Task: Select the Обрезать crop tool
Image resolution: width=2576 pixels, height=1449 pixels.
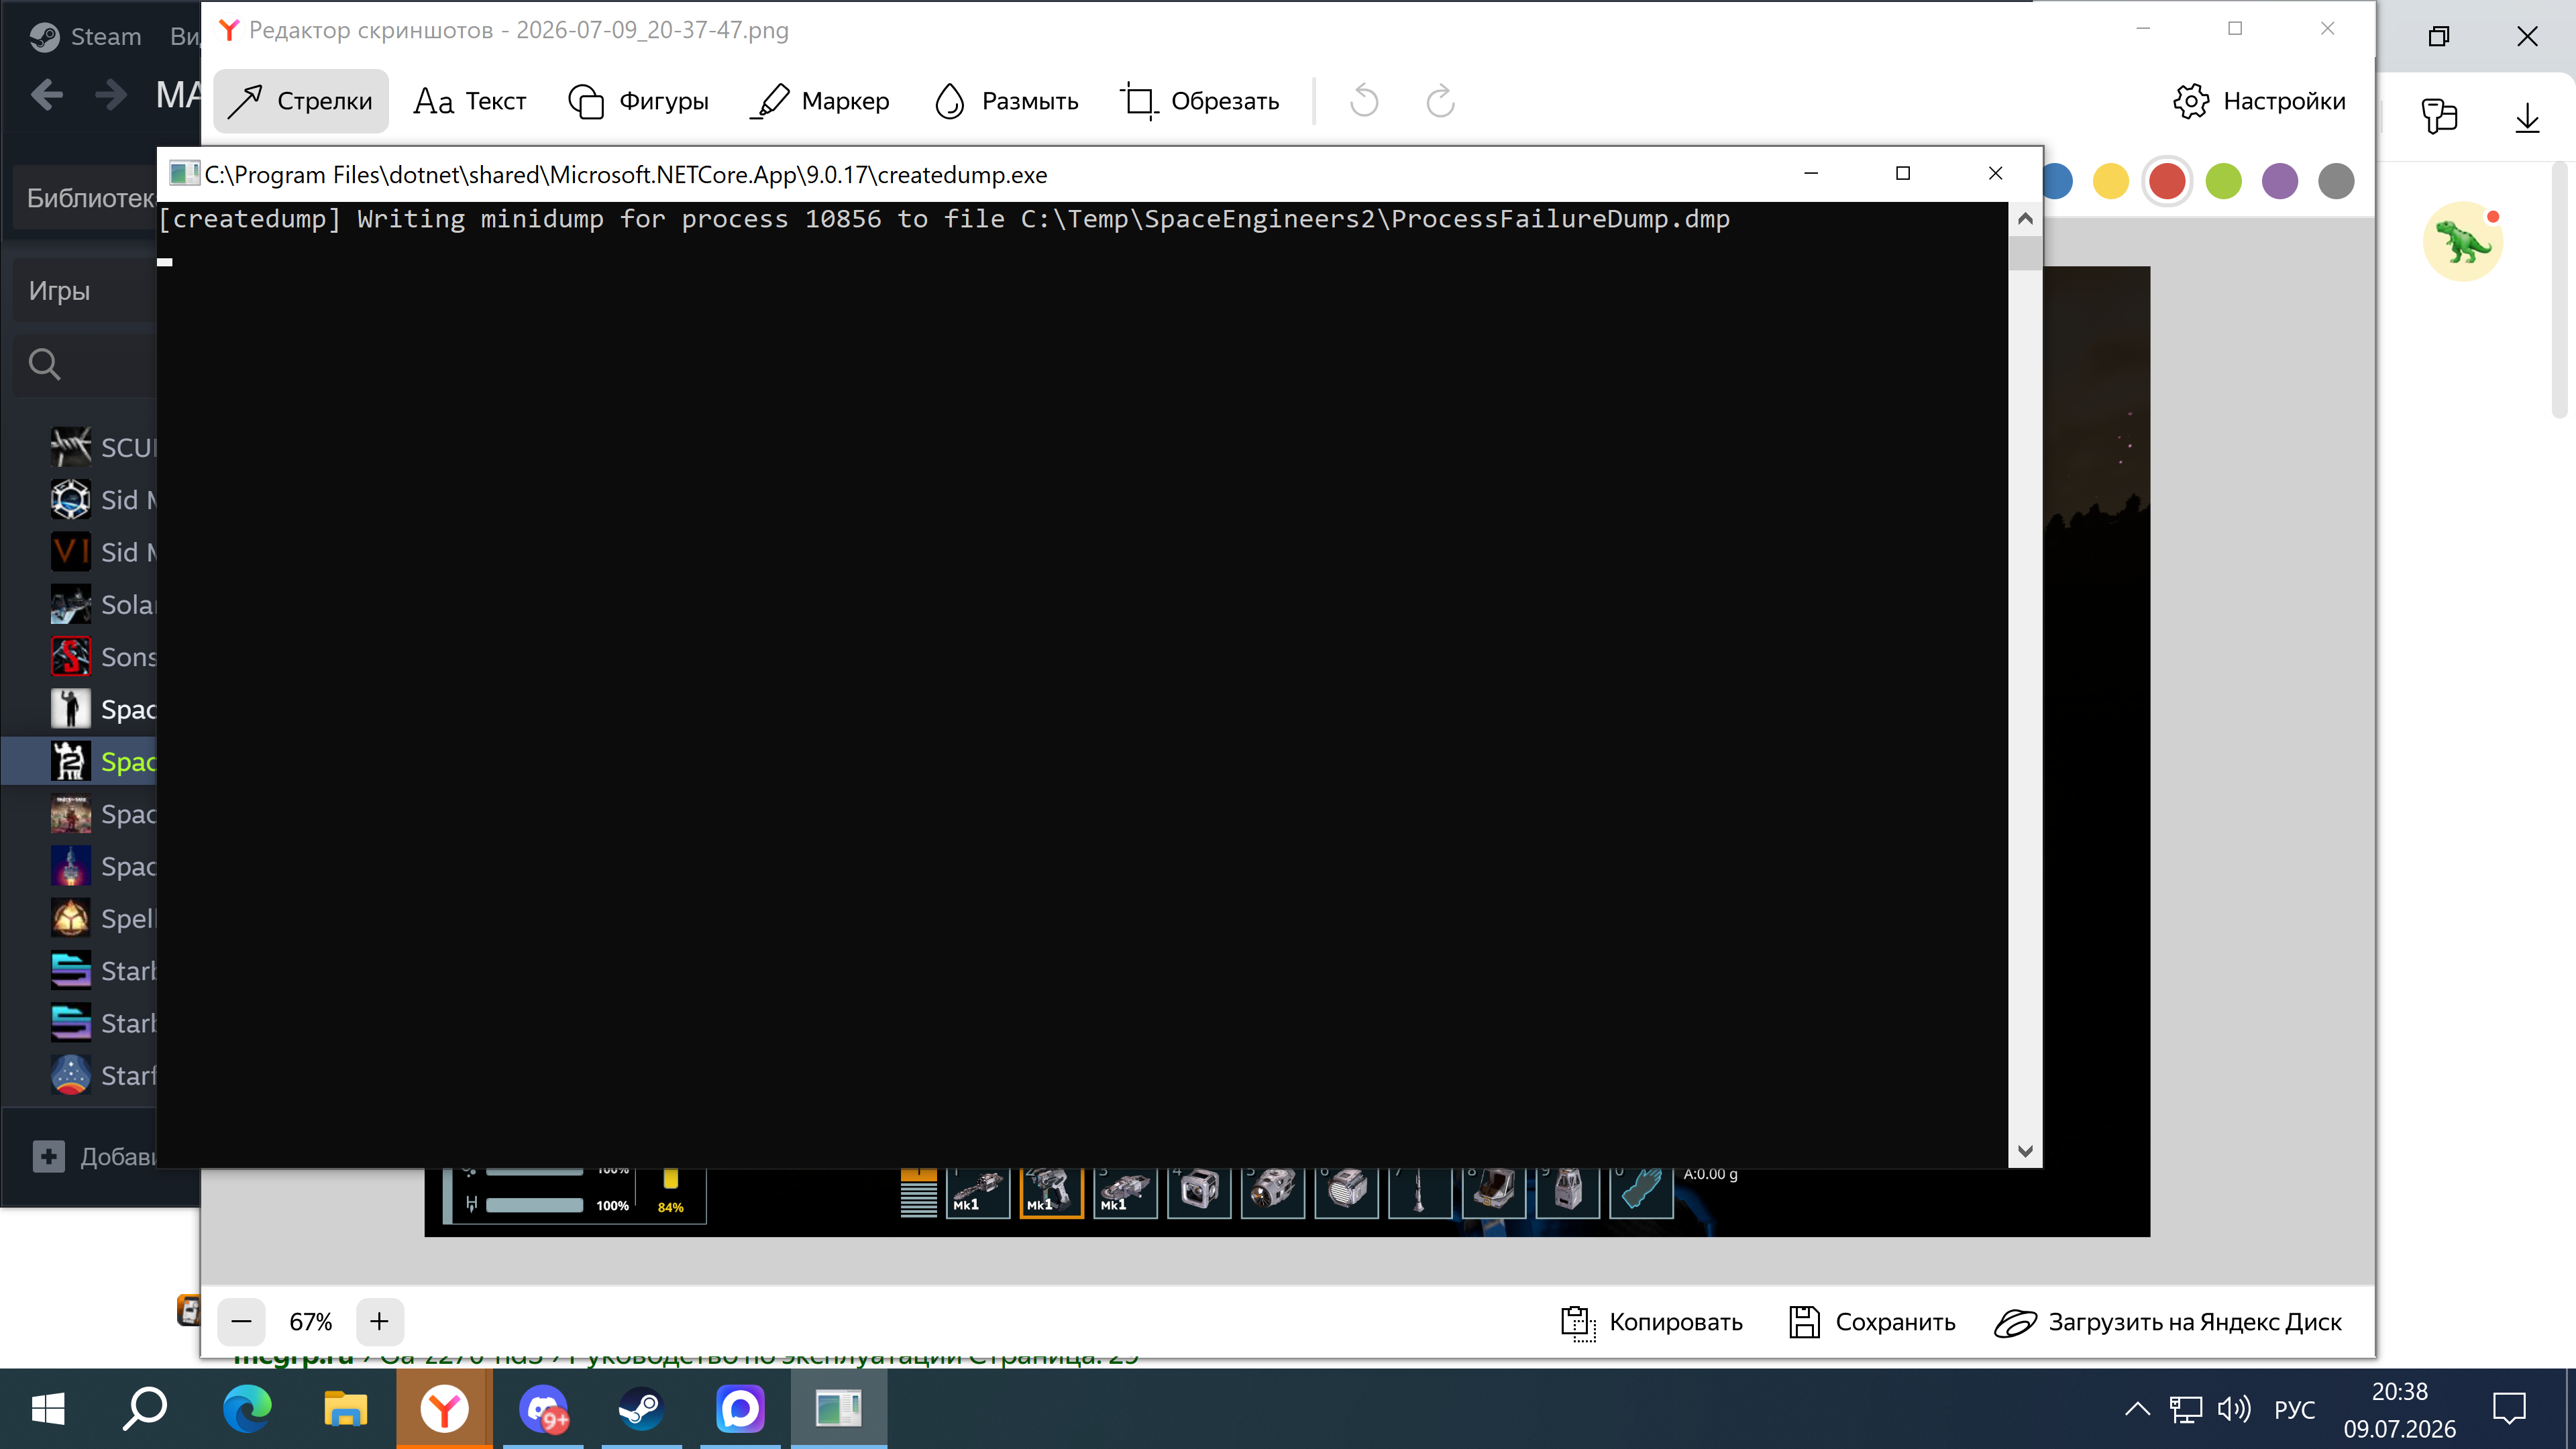Action: pyautogui.click(x=1199, y=101)
